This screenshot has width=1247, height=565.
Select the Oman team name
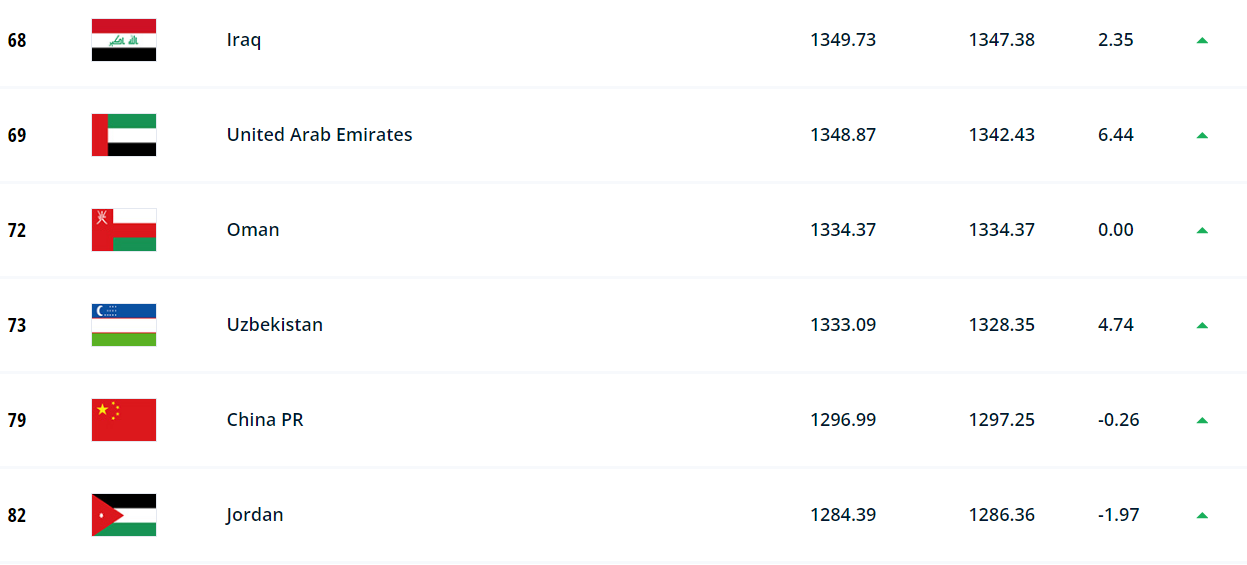253,230
